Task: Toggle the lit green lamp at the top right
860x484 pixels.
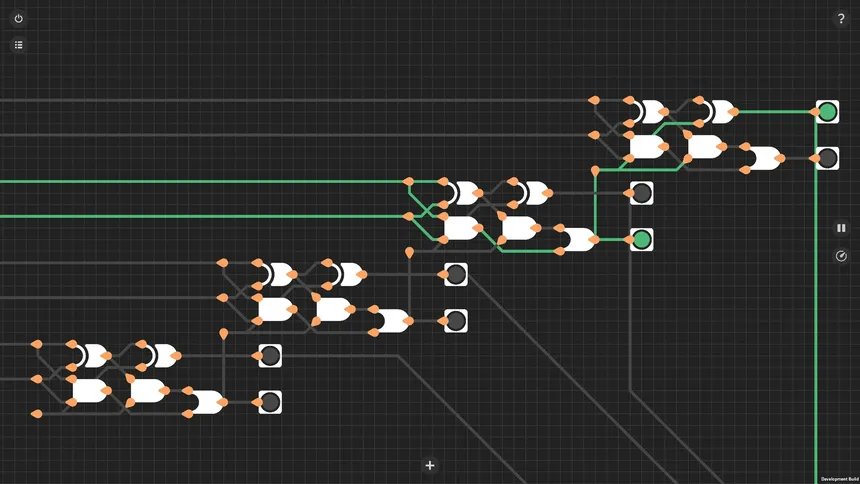Action: (827, 112)
